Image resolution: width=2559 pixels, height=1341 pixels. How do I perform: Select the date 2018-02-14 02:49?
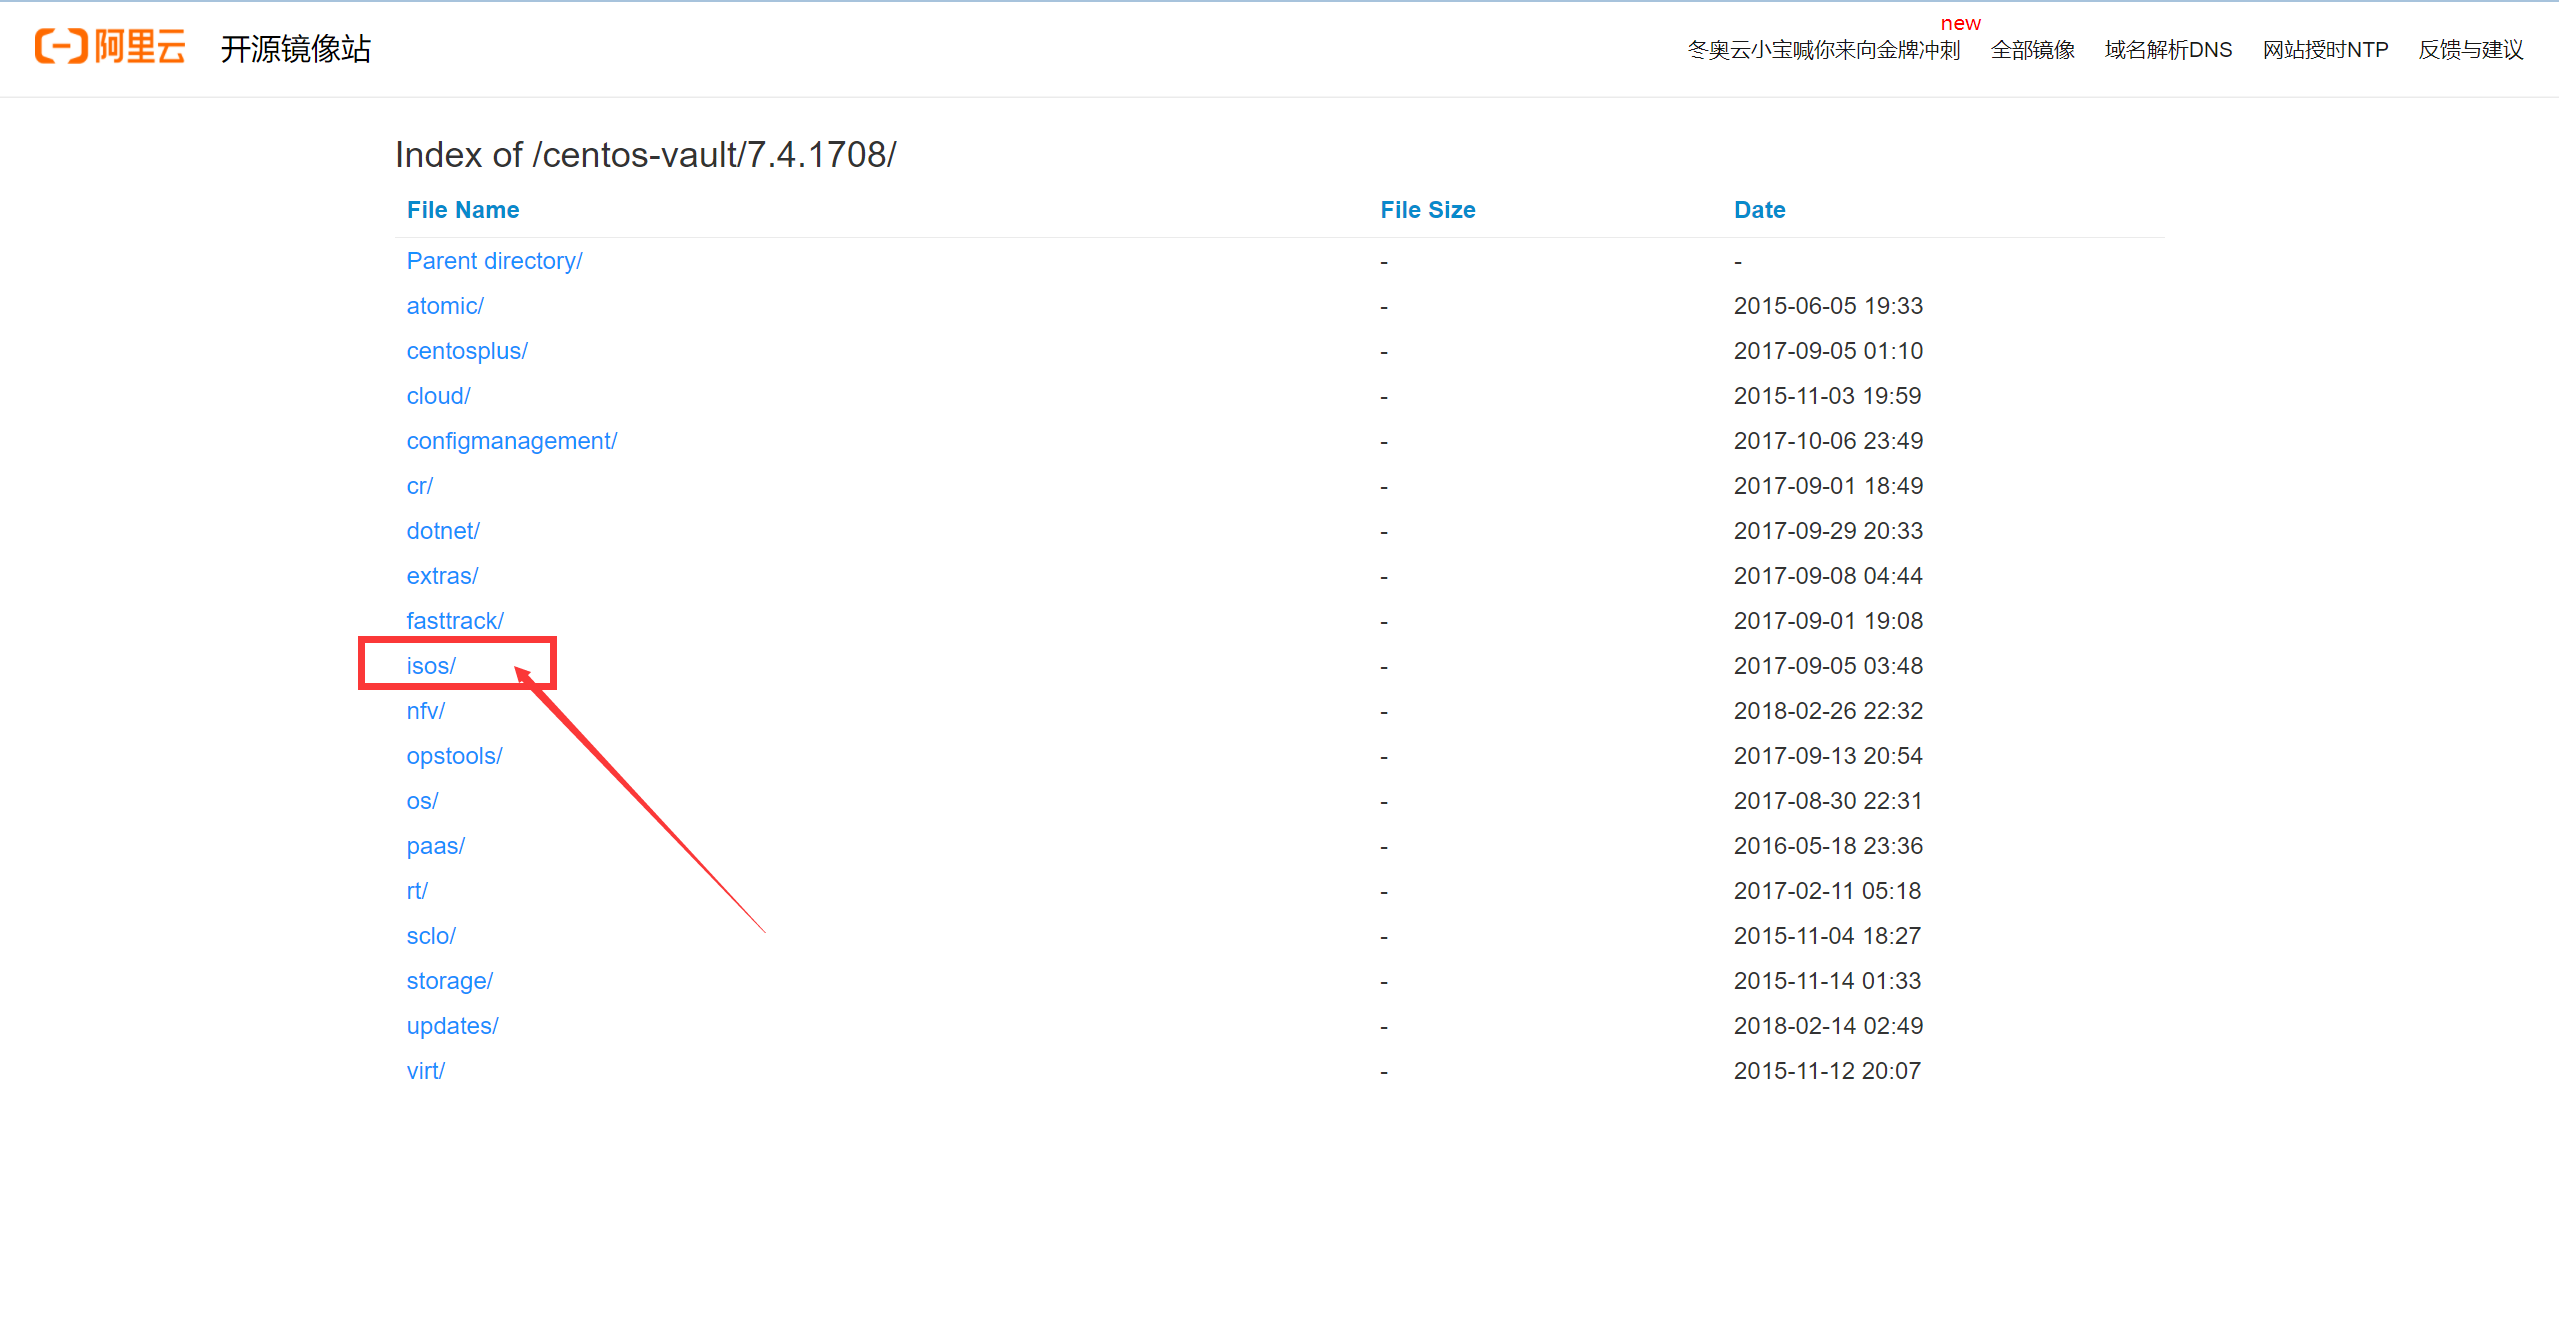pos(1828,1026)
